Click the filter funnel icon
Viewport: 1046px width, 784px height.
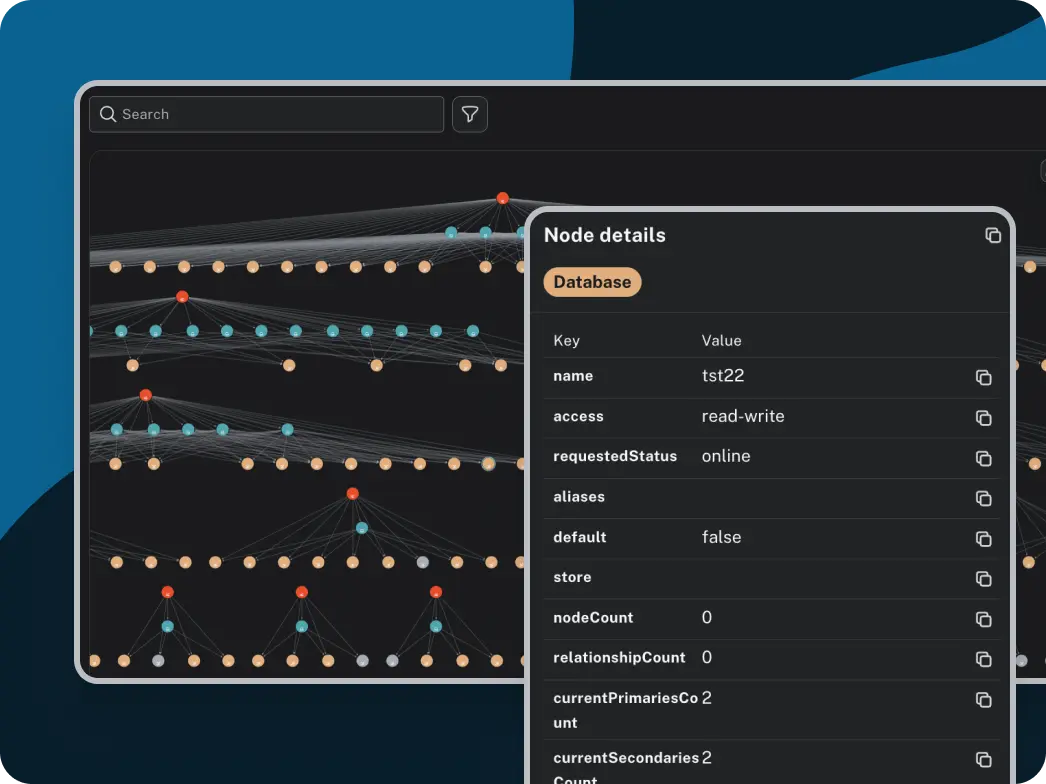[470, 115]
